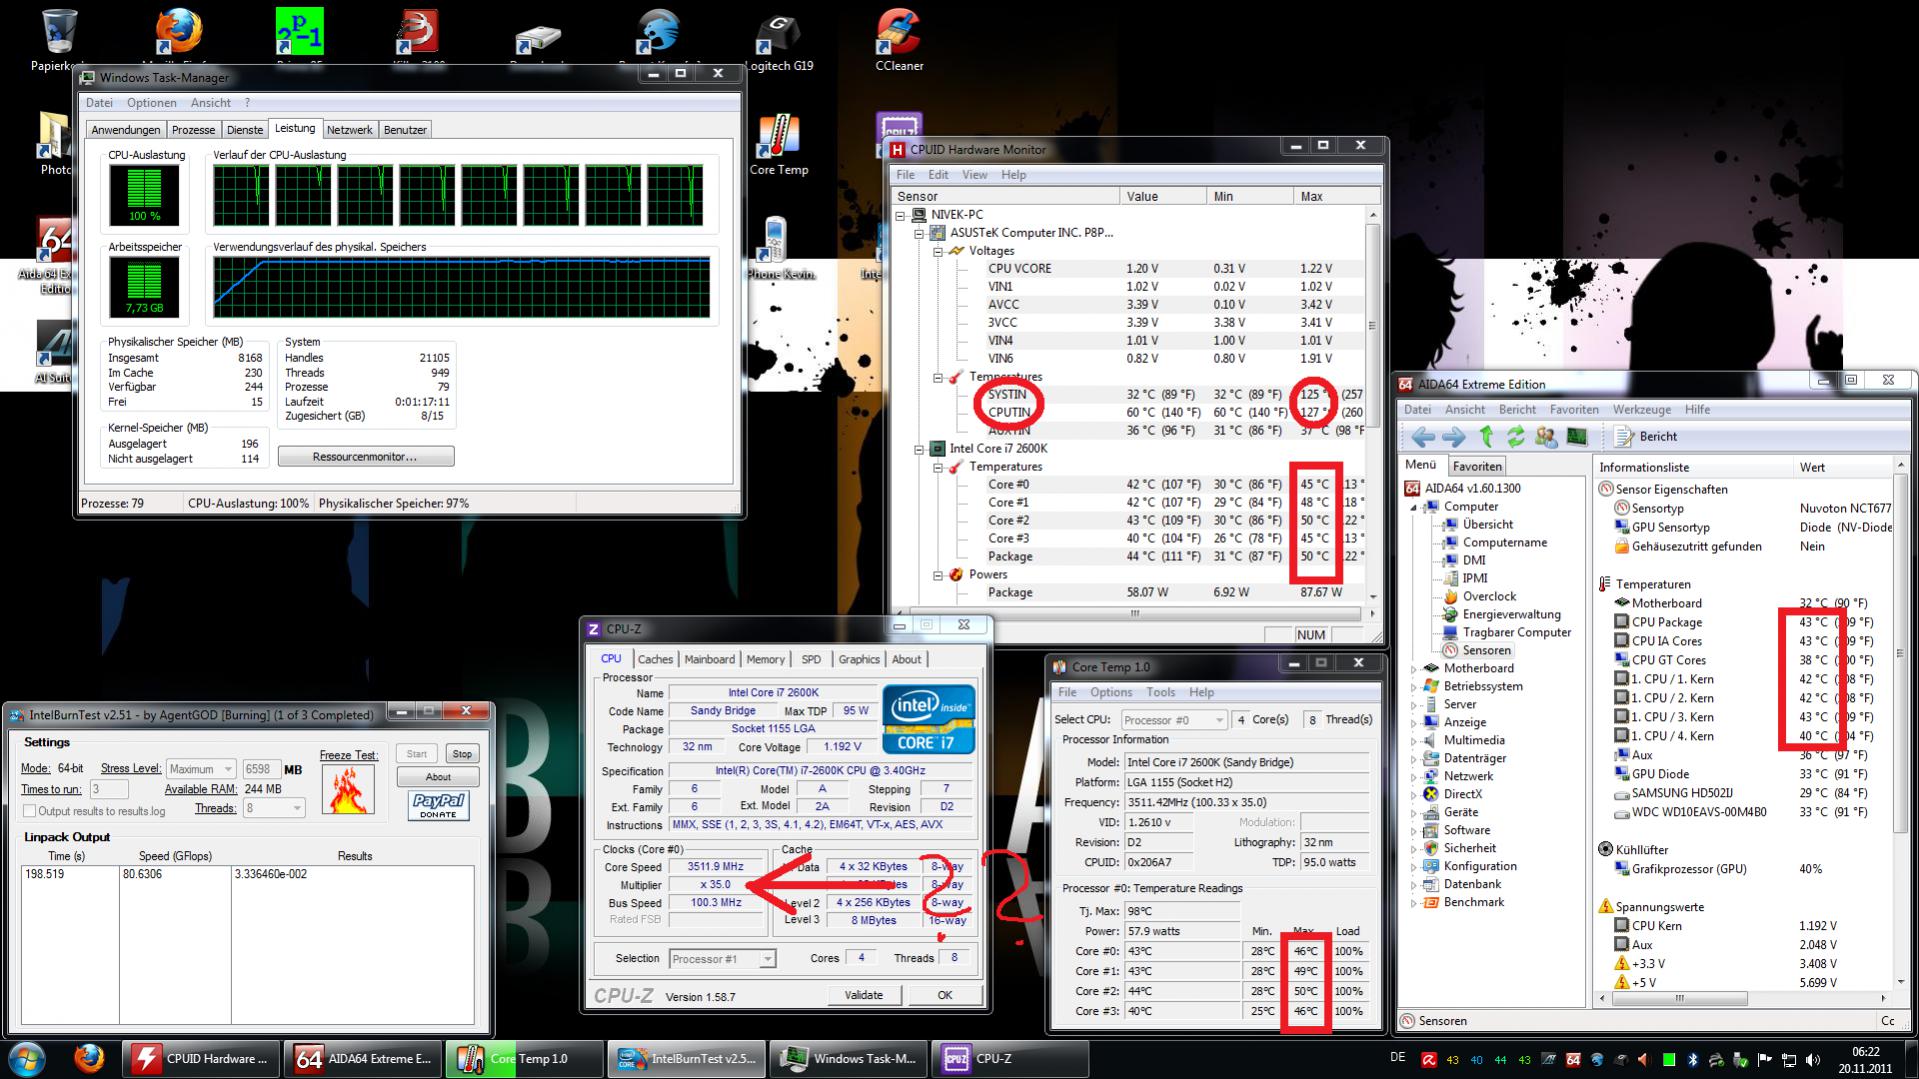The width and height of the screenshot is (1919, 1079).
Task: Click the About button in IntelBurnTest
Action: (x=438, y=777)
